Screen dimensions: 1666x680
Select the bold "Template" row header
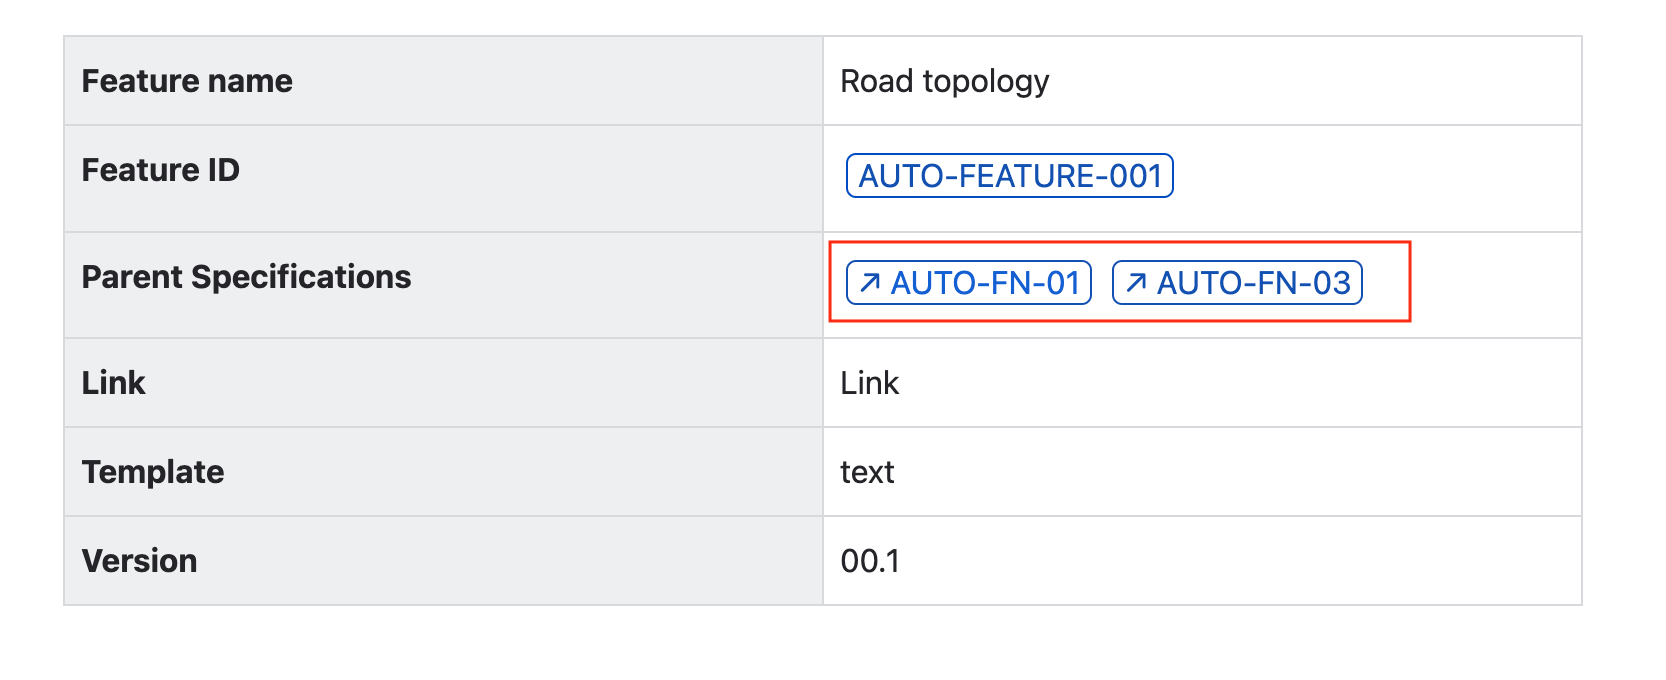click(x=152, y=472)
